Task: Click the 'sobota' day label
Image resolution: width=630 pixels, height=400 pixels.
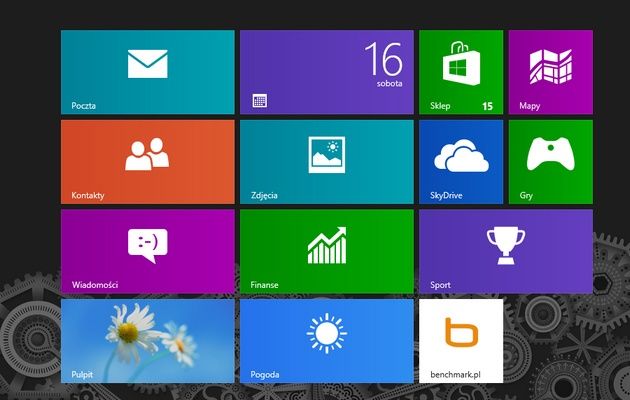Action: click(389, 84)
